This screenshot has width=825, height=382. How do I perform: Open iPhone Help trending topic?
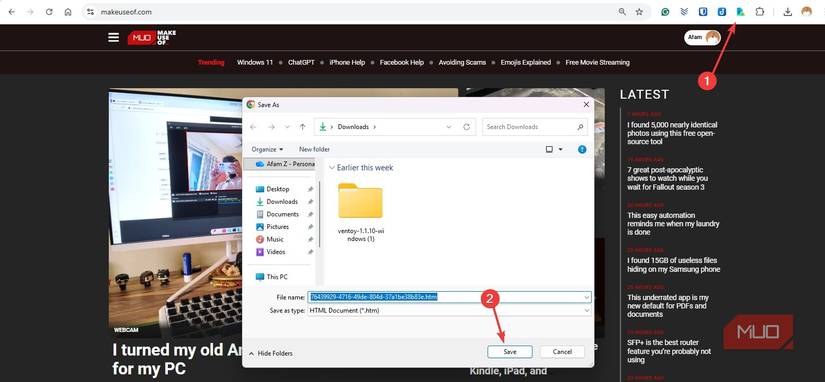[x=347, y=62]
